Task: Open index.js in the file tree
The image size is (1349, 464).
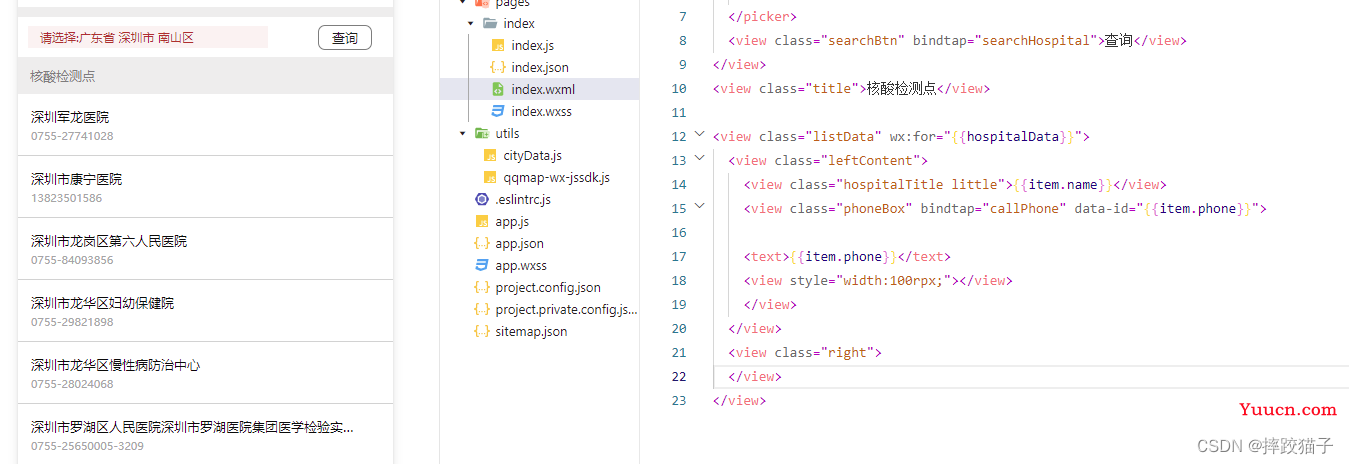Action: click(532, 45)
